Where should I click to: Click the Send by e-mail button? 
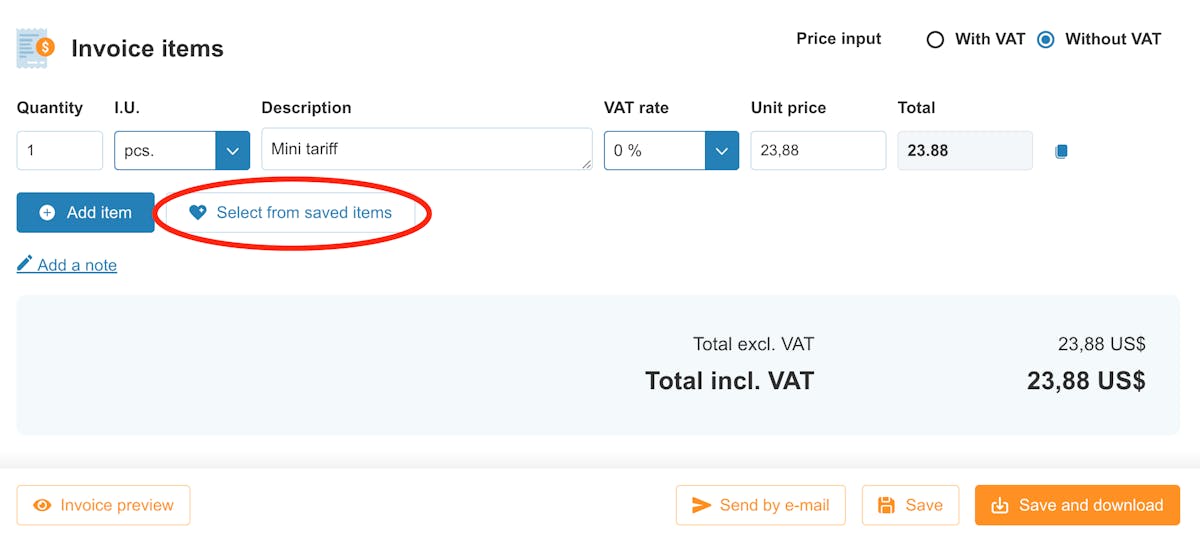760,506
